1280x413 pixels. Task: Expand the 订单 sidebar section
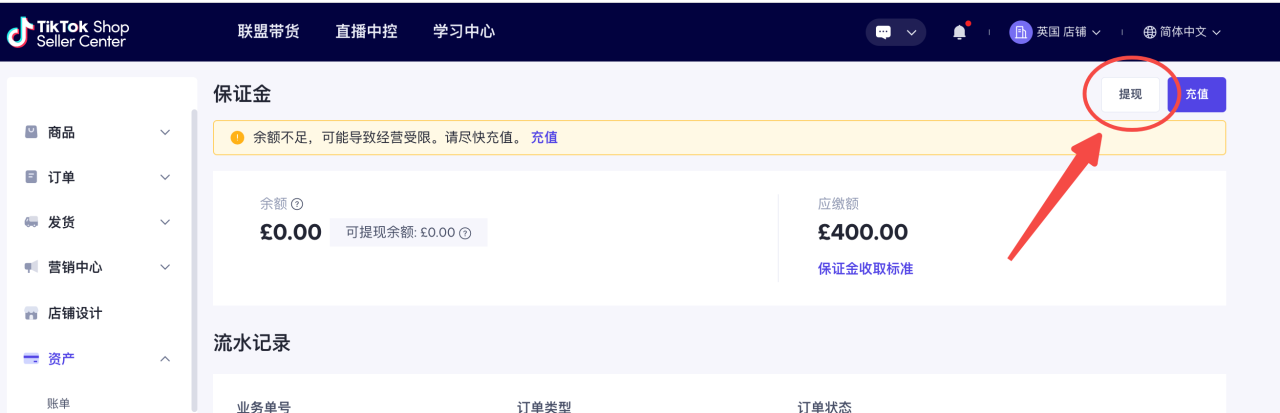pos(97,177)
